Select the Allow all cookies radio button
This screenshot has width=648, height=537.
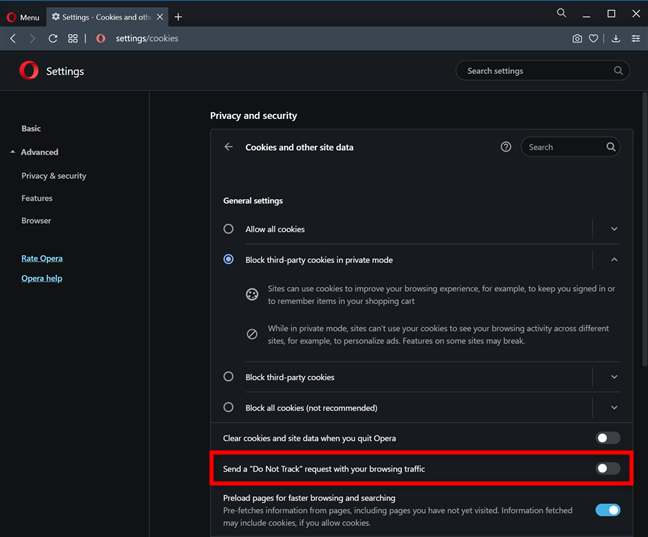pos(229,229)
